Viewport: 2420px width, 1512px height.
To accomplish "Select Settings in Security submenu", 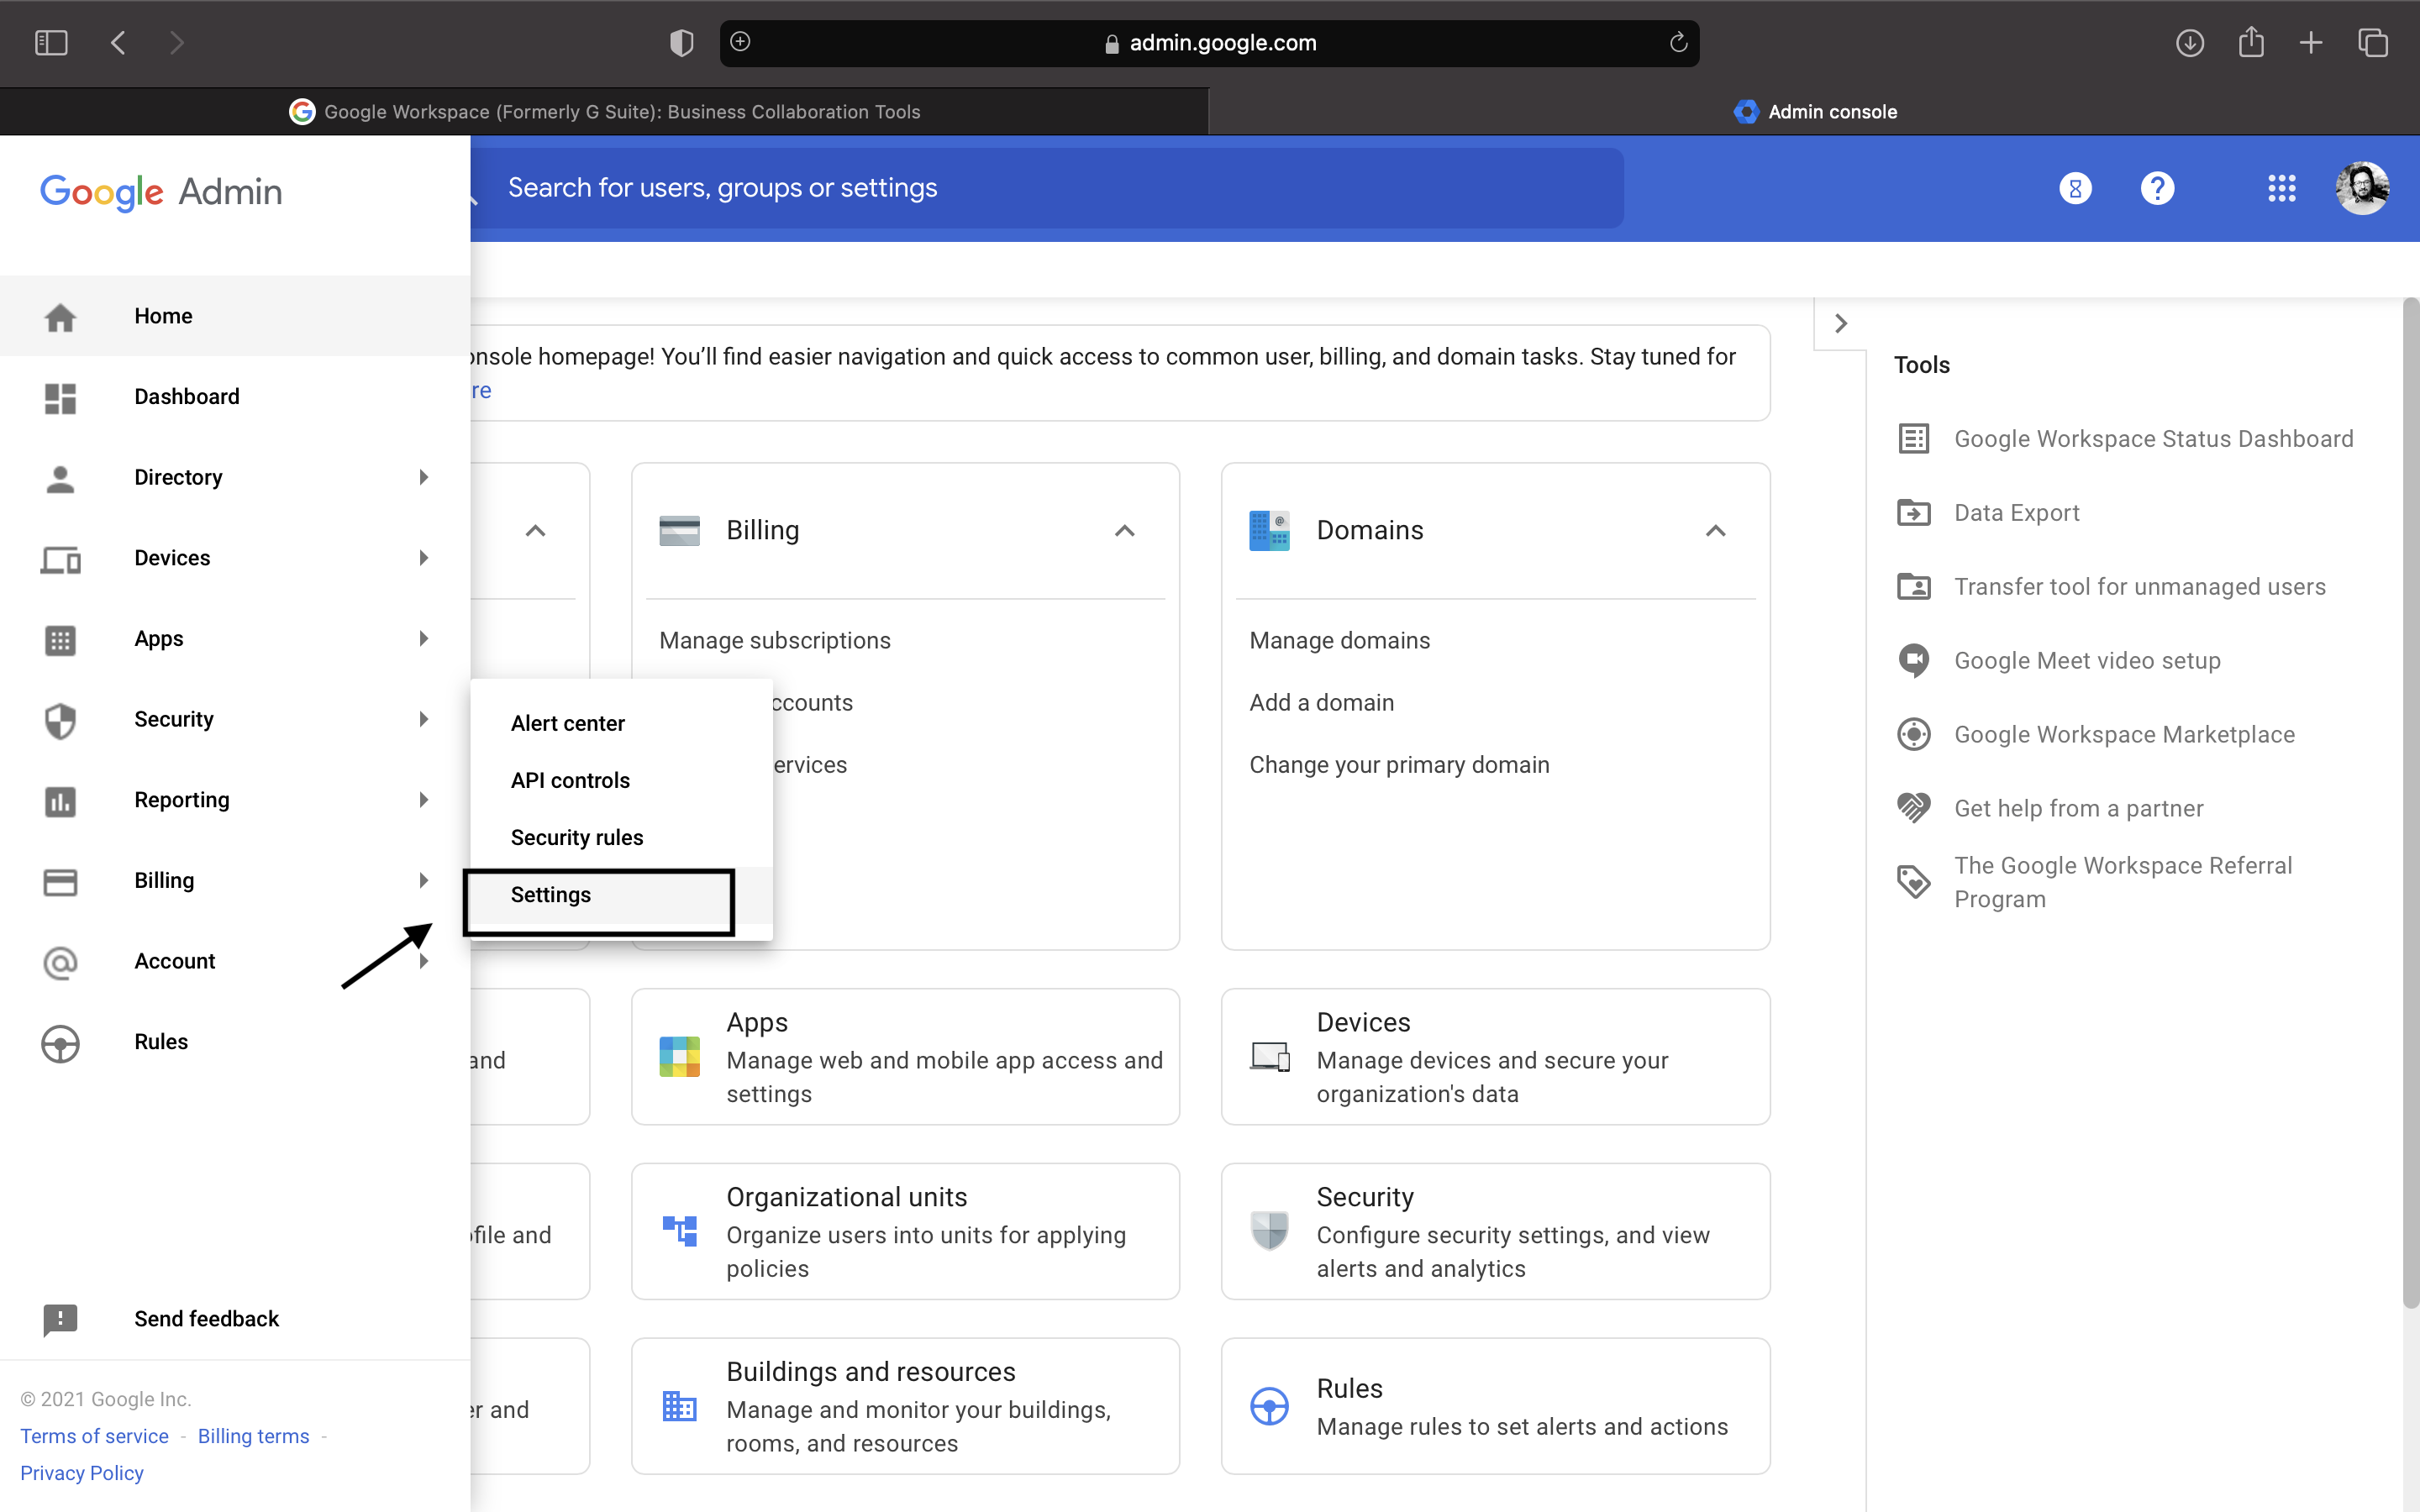I will [551, 895].
